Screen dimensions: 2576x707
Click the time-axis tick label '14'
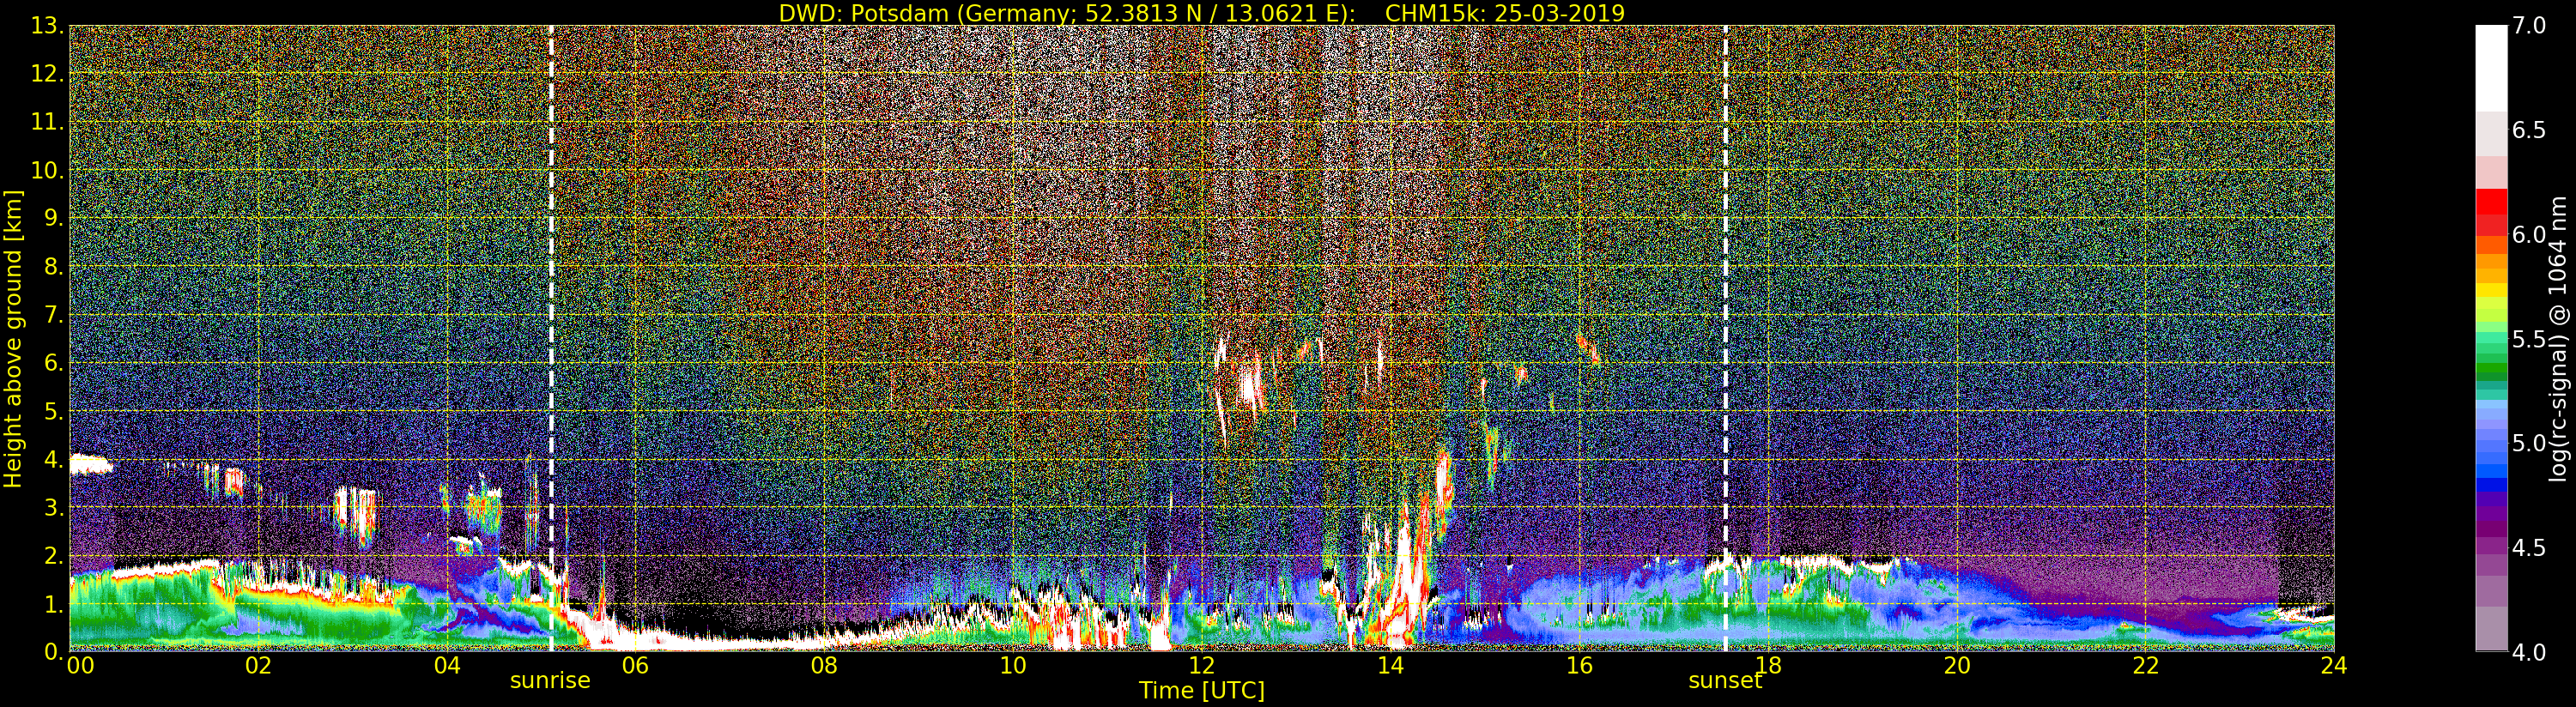(x=1390, y=665)
